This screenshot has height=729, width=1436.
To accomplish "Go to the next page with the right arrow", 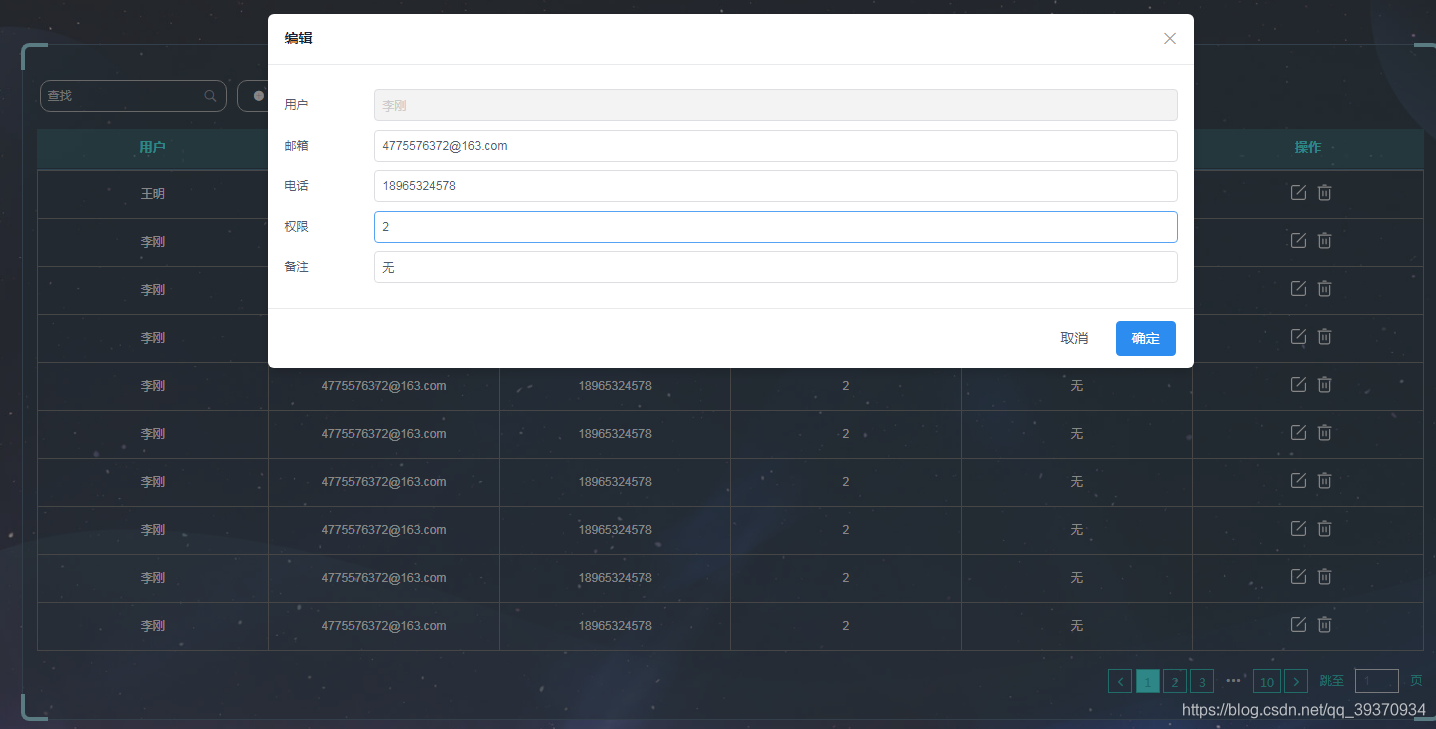I will pyautogui.click(x=1296, y=682).
